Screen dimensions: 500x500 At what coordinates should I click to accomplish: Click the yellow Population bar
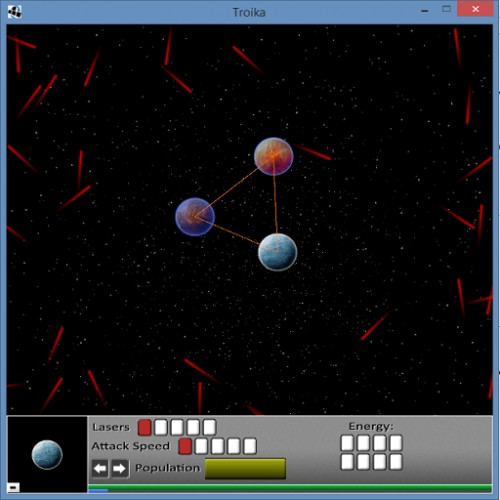point(245,469)
